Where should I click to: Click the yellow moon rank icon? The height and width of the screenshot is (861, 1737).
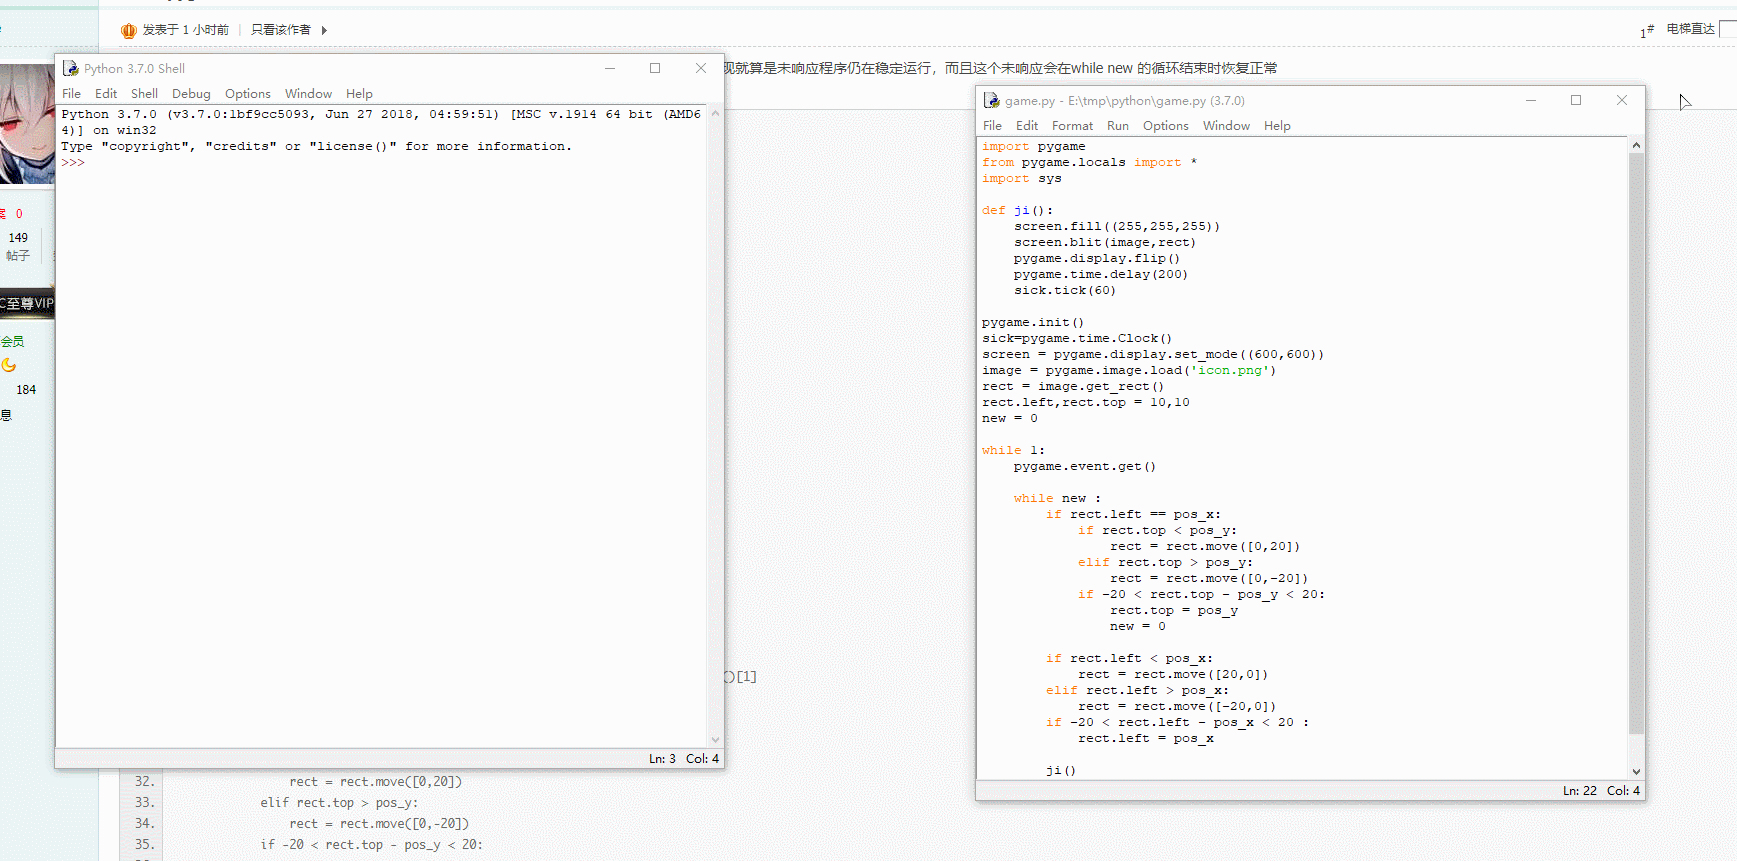9,365
